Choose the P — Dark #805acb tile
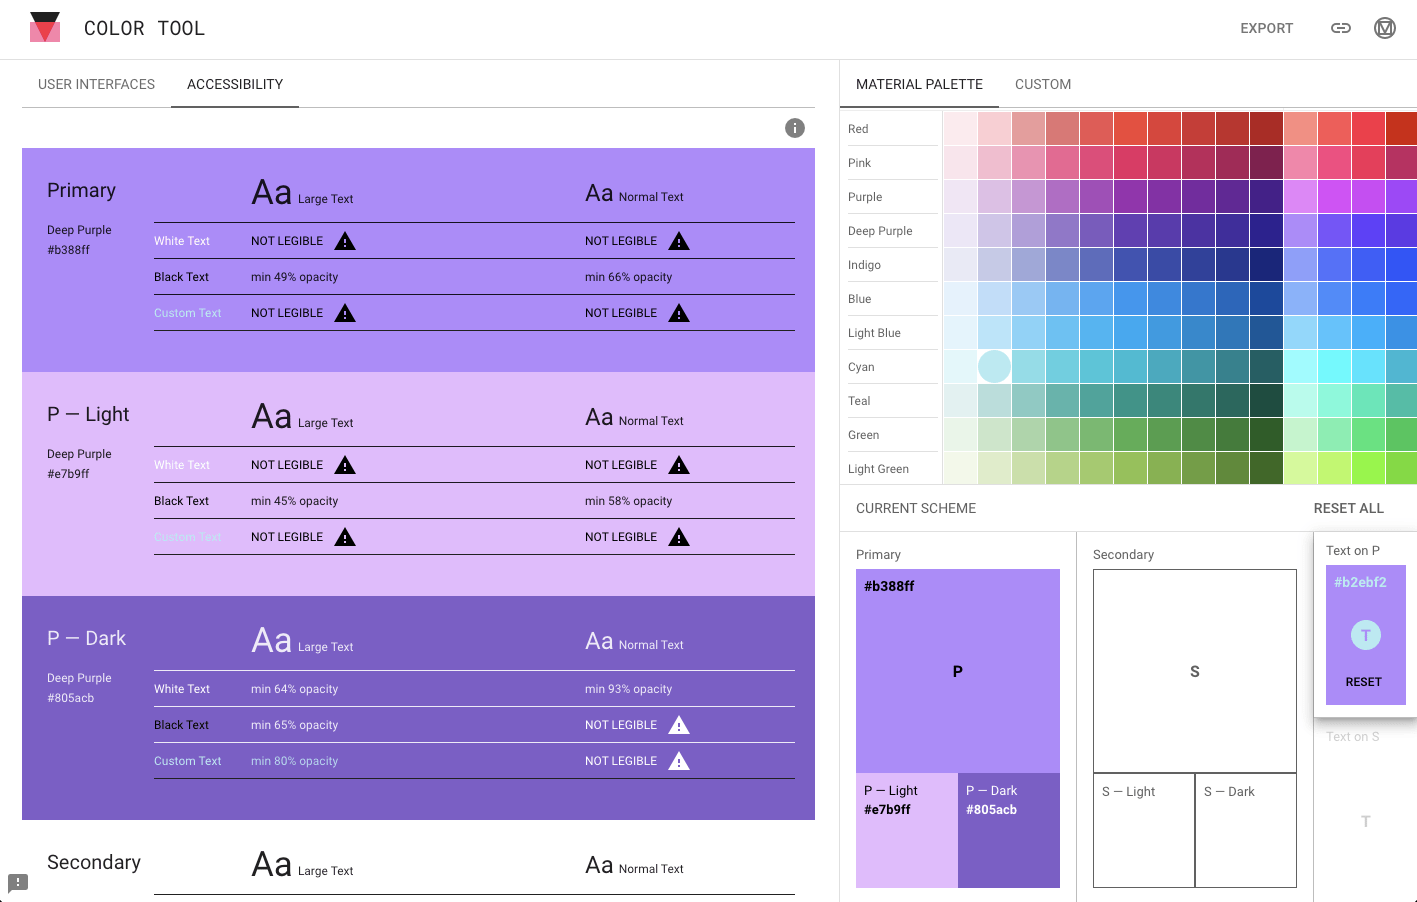 point(1008,830)
